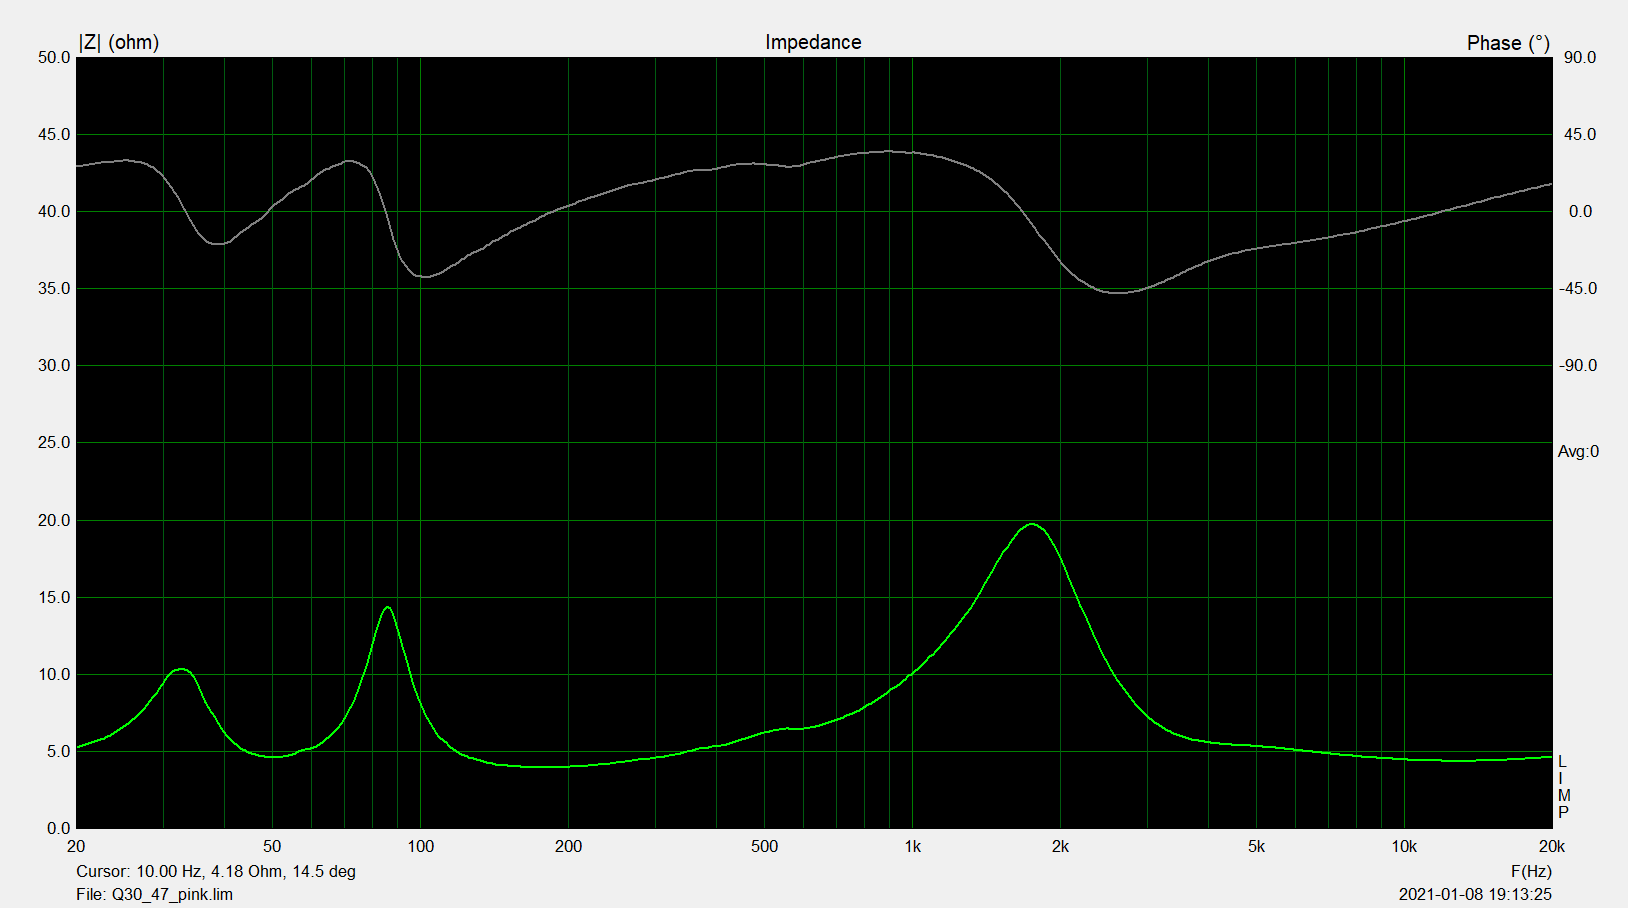Click the 100 frequency tick label
1628x908 pixels.
click(420, 846)
